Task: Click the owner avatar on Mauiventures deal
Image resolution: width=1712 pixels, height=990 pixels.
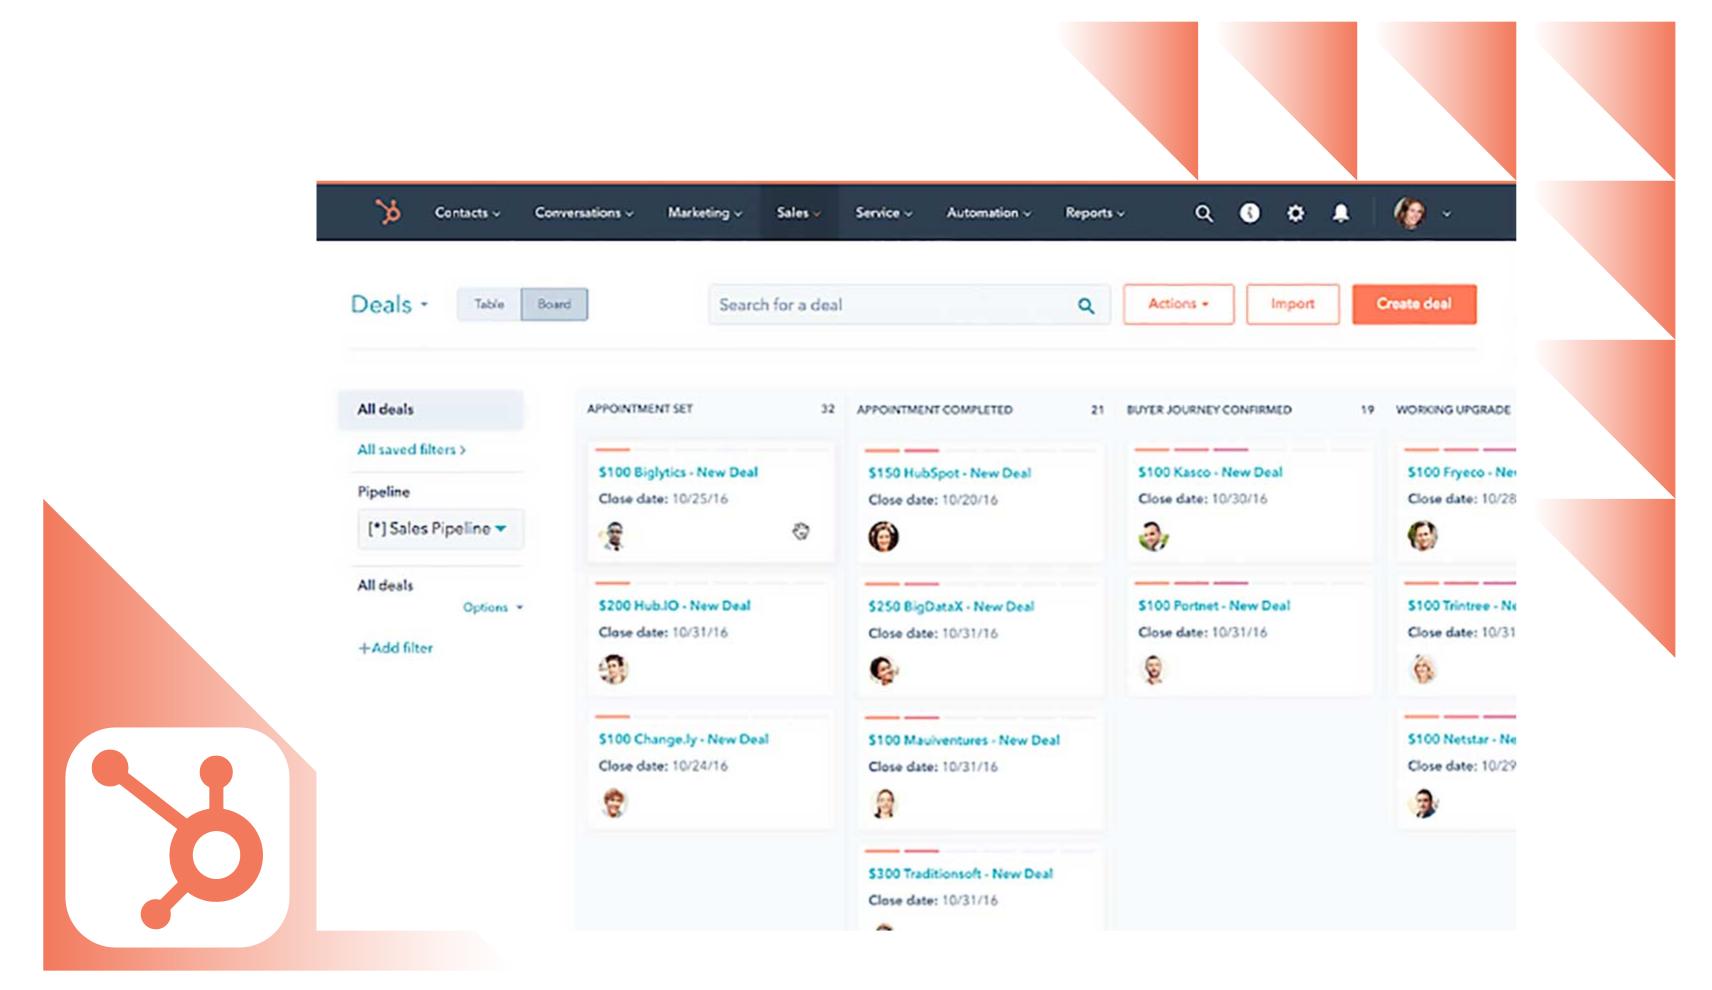Action: pyautogui.click(x=883, y=803)
